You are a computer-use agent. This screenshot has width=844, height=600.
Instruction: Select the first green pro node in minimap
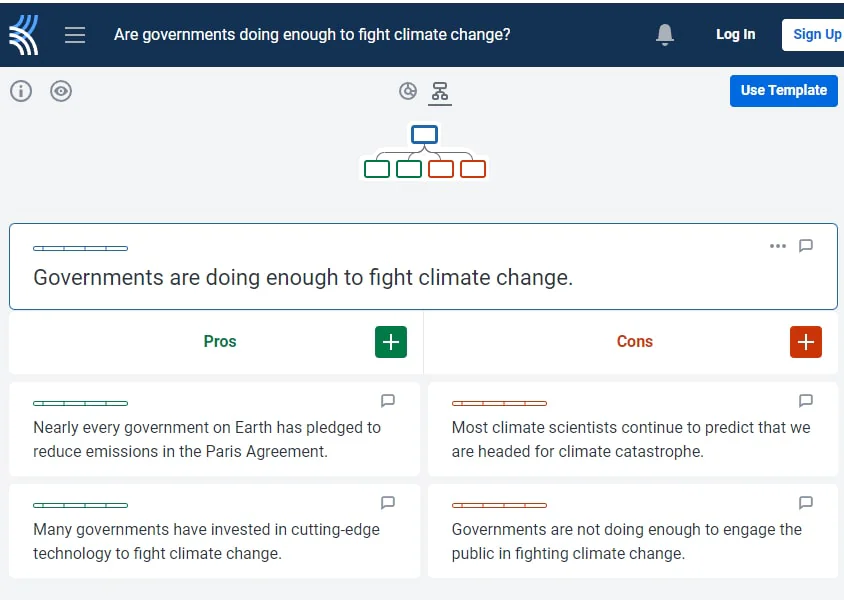[x=377, y=169]
